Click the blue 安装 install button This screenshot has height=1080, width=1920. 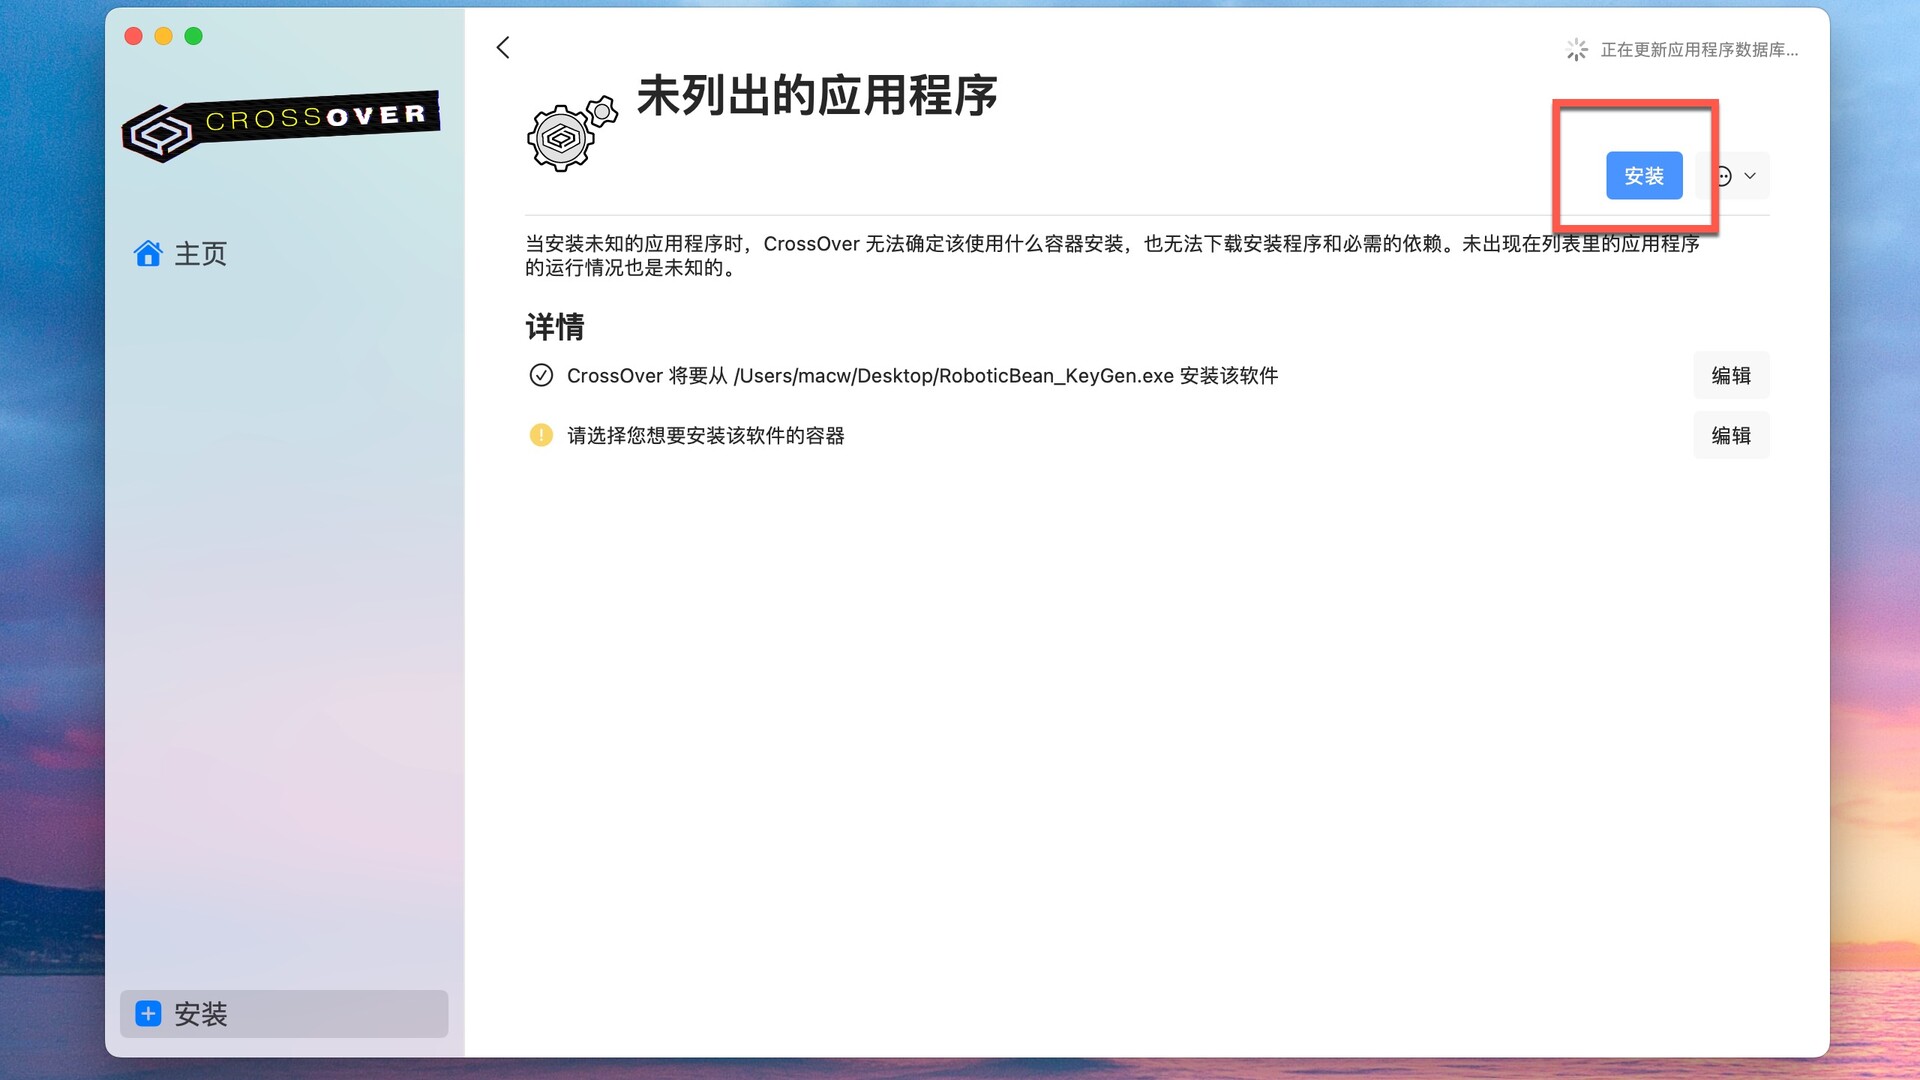(x=1644, y=176)
